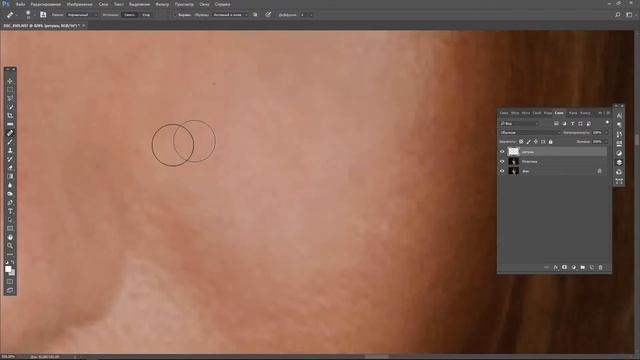640x360 pixels.
Task: Open Layers icon in right dock
Action: [x=619, y=162]
